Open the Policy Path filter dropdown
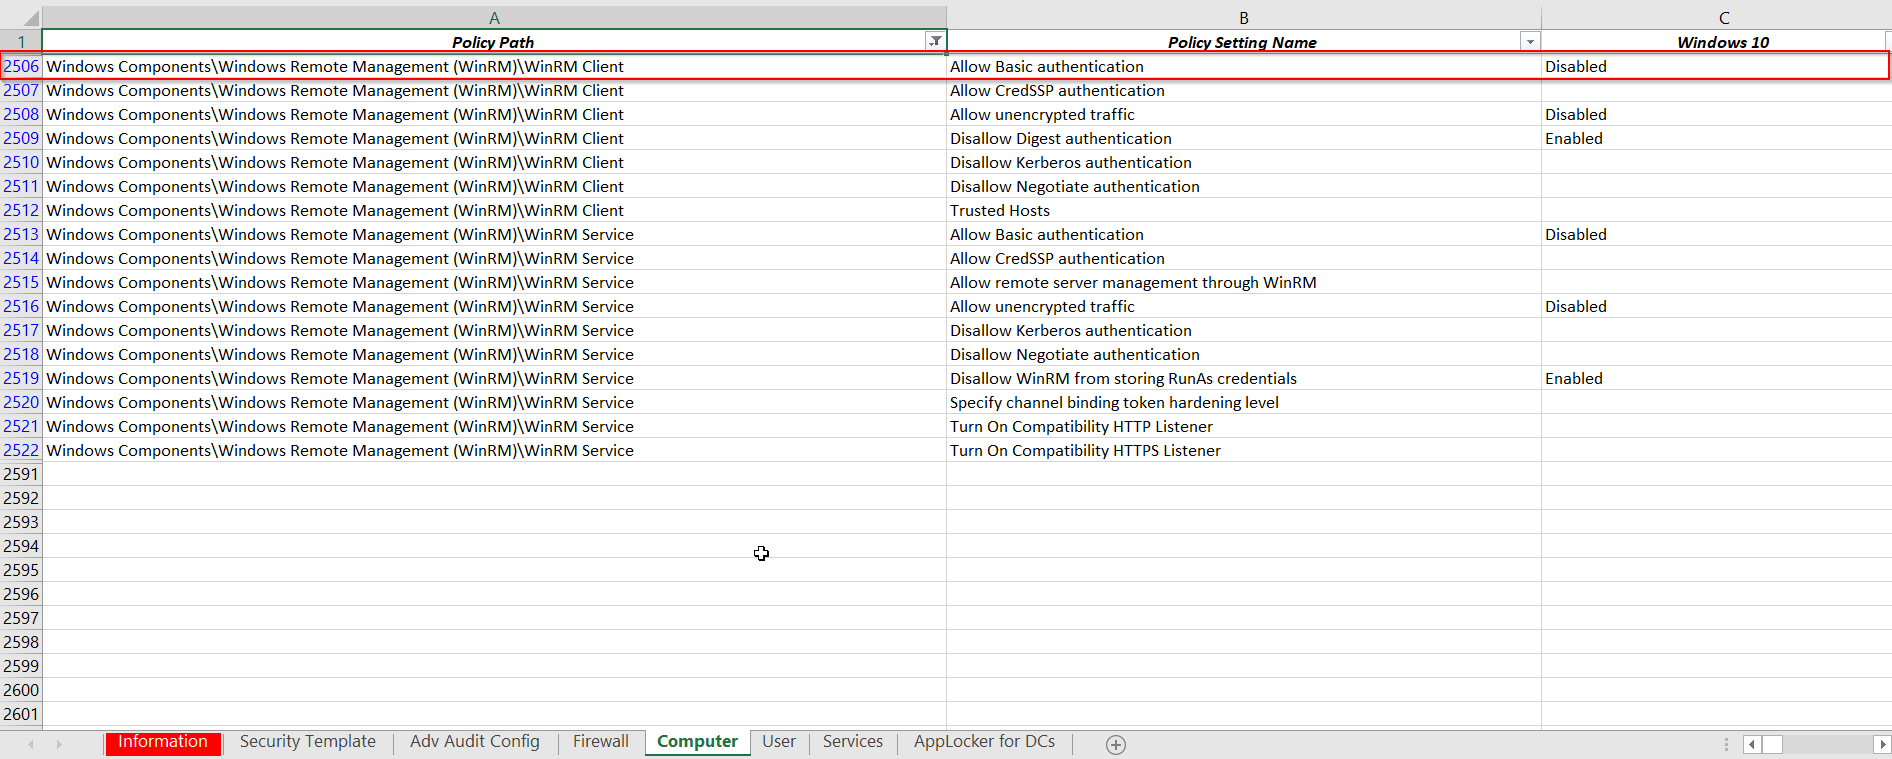The width and height of the screenshot is (1892, 759). pyautogui.click(x=935, y=41)
